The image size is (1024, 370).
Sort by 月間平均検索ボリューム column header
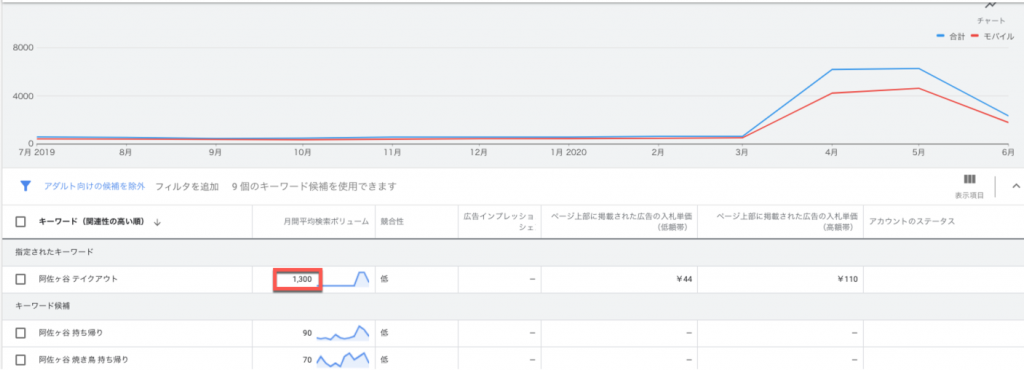(325, 222)
